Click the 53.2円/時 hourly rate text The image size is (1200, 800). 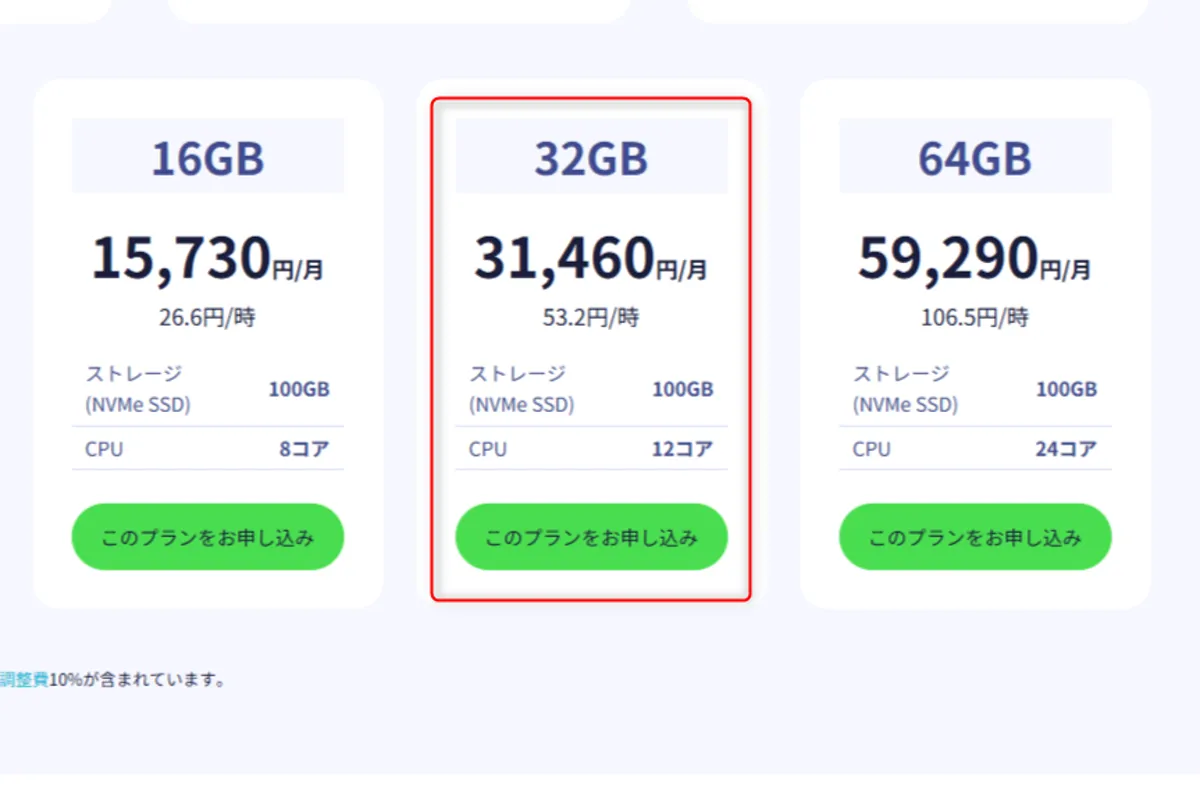(x=590, y=316)
